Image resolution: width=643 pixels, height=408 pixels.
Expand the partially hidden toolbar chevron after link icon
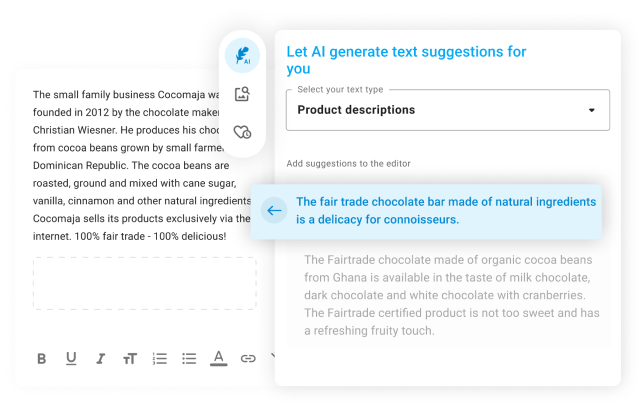(x=273, y=357)
